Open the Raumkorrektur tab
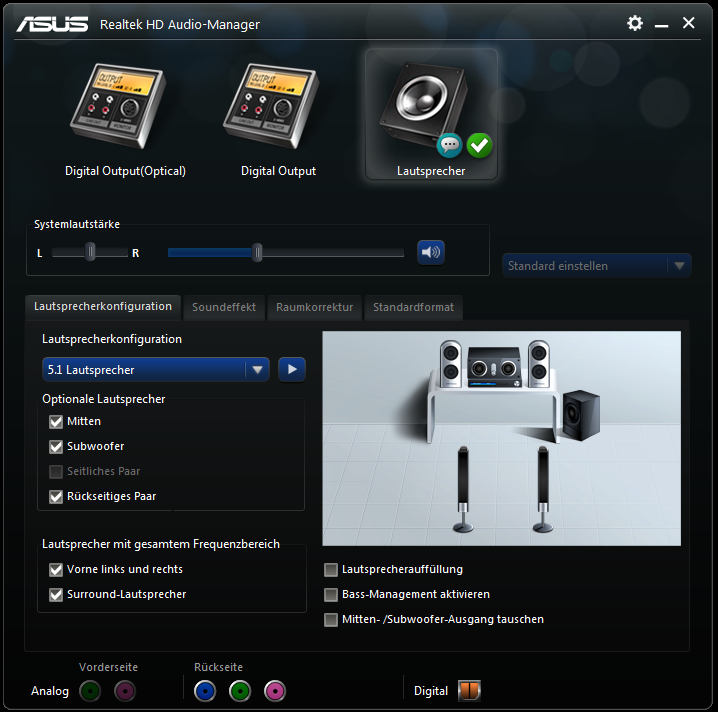 point(314,308)
